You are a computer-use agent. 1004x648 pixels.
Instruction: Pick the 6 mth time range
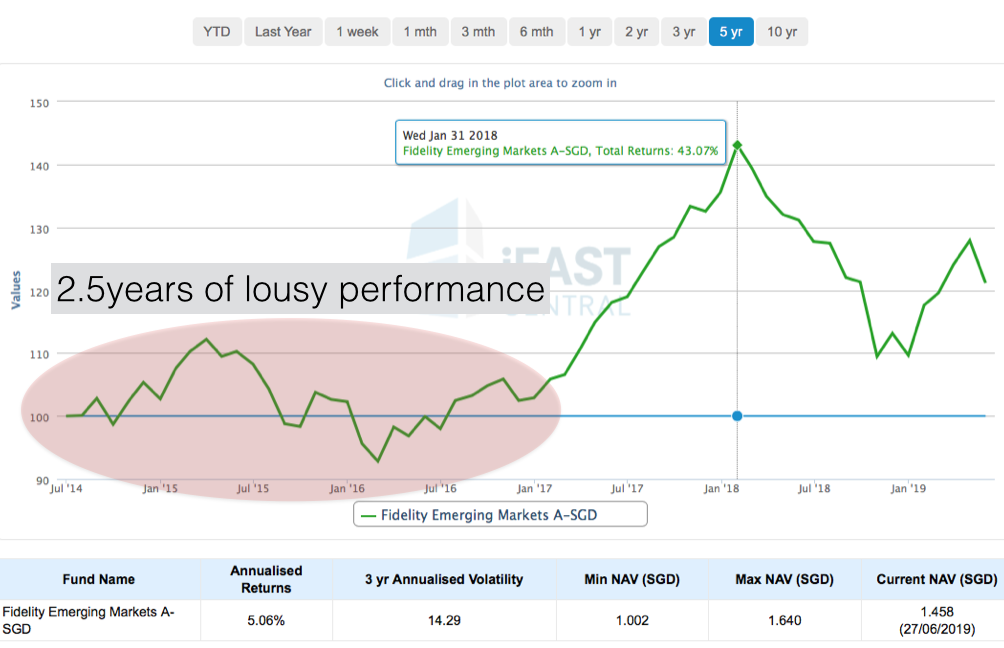[x=536, y=32]
